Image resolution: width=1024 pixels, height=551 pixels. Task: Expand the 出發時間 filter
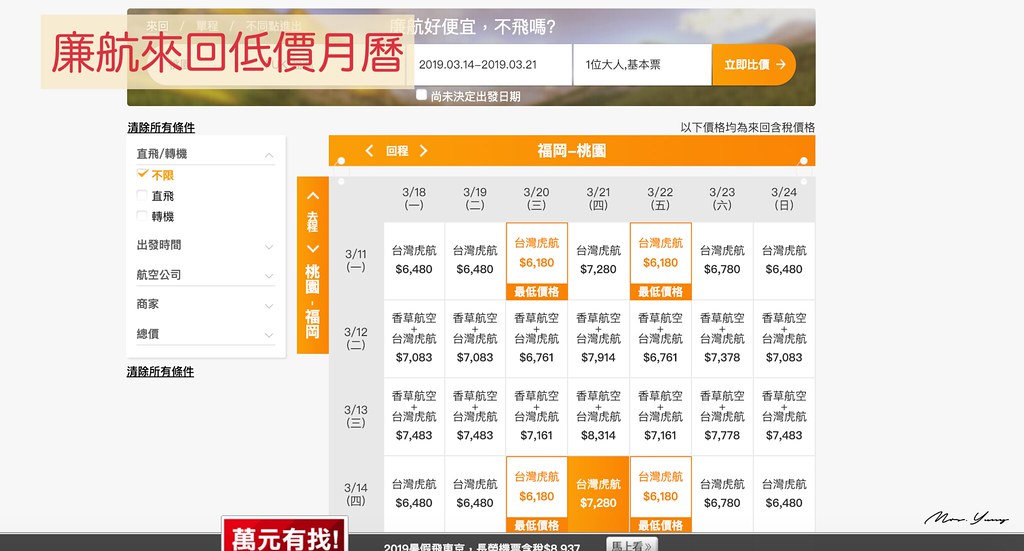269,246
